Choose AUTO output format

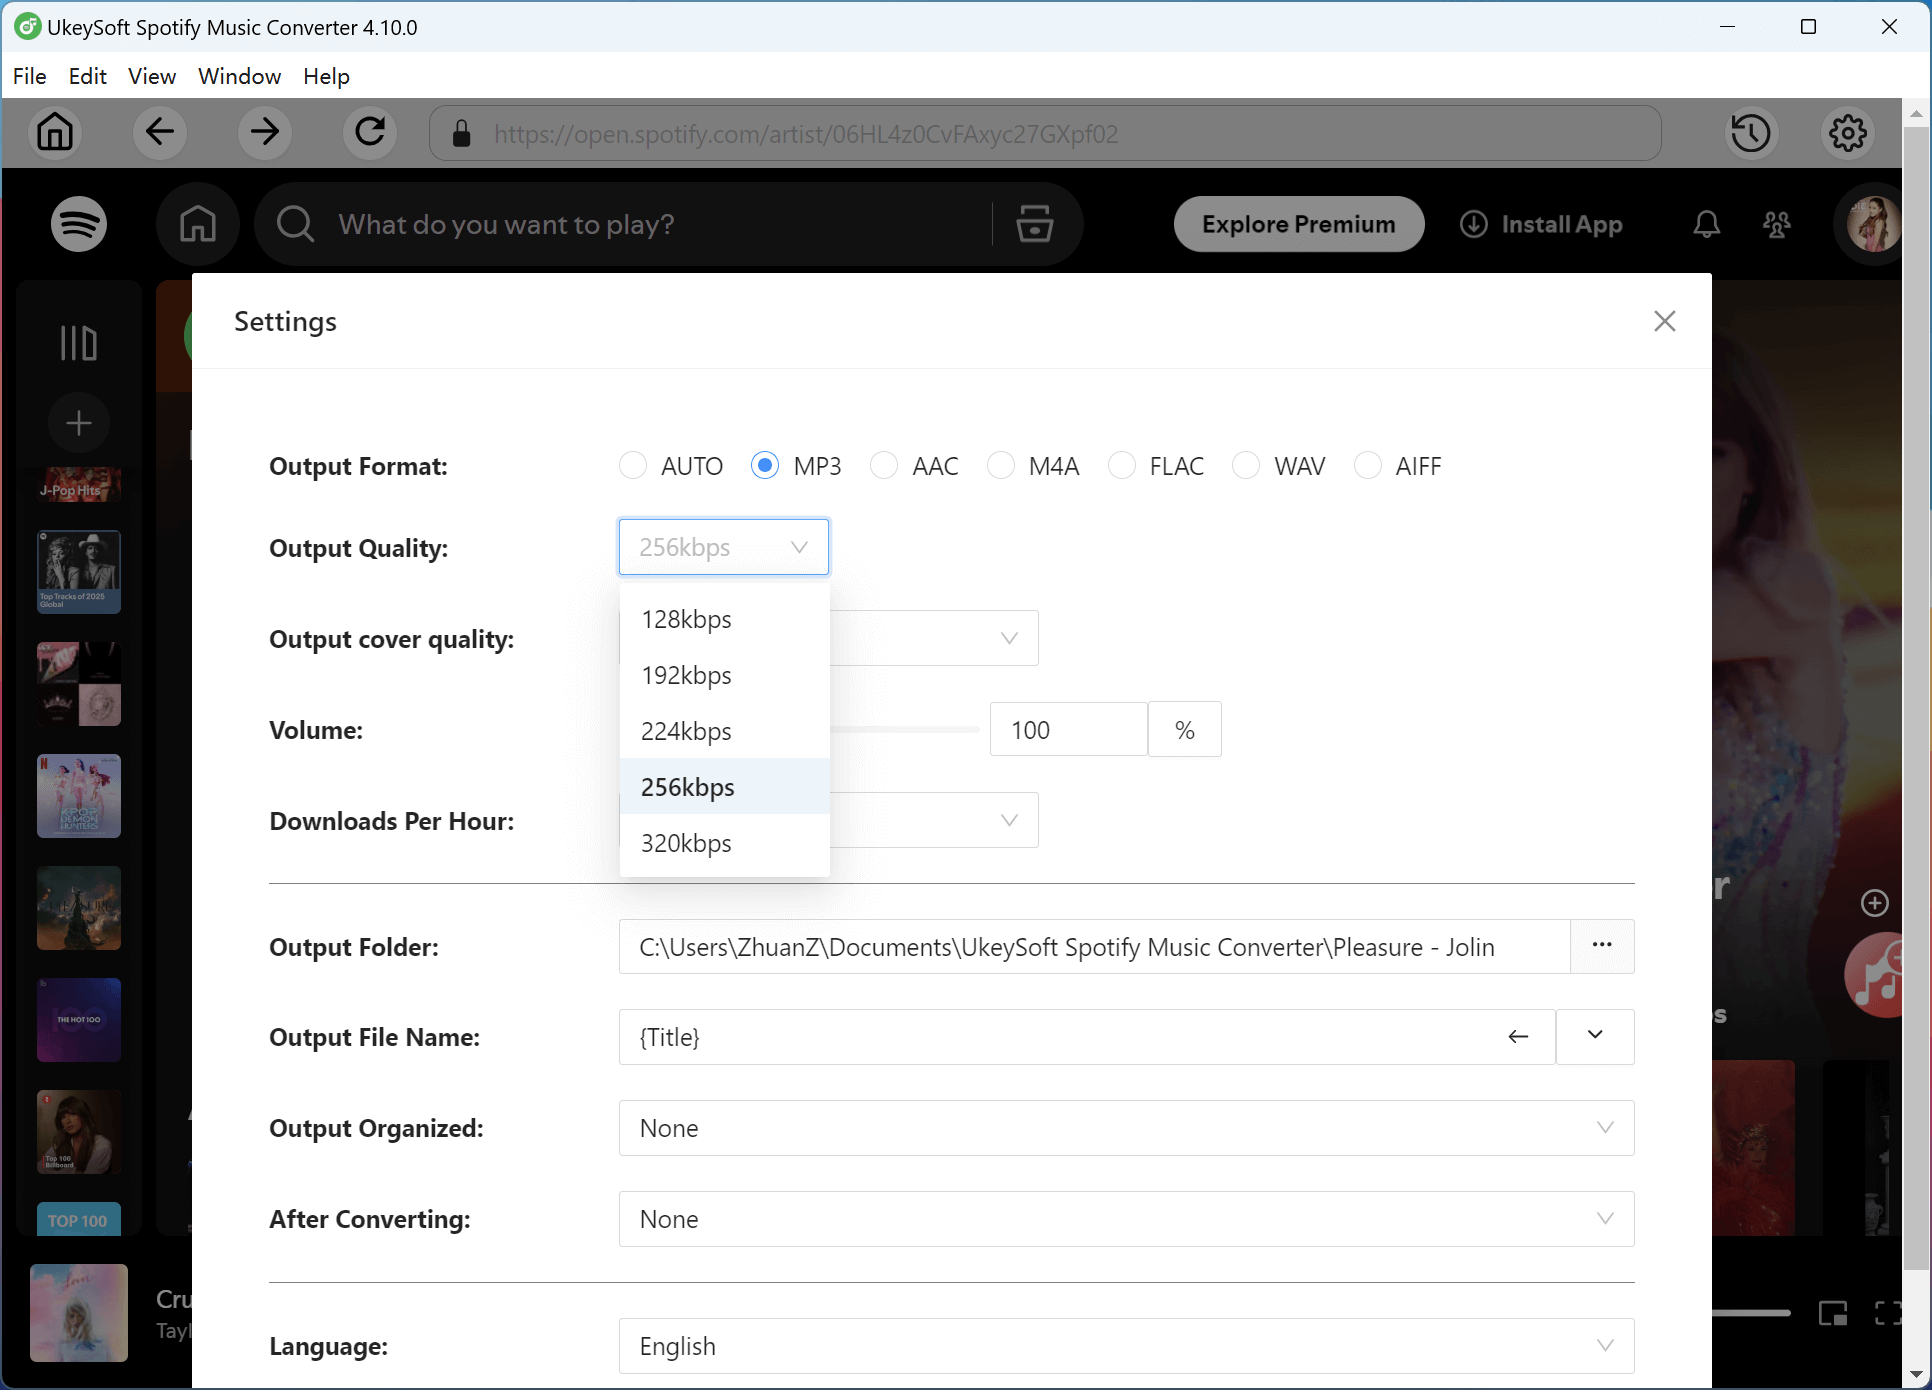633,465
